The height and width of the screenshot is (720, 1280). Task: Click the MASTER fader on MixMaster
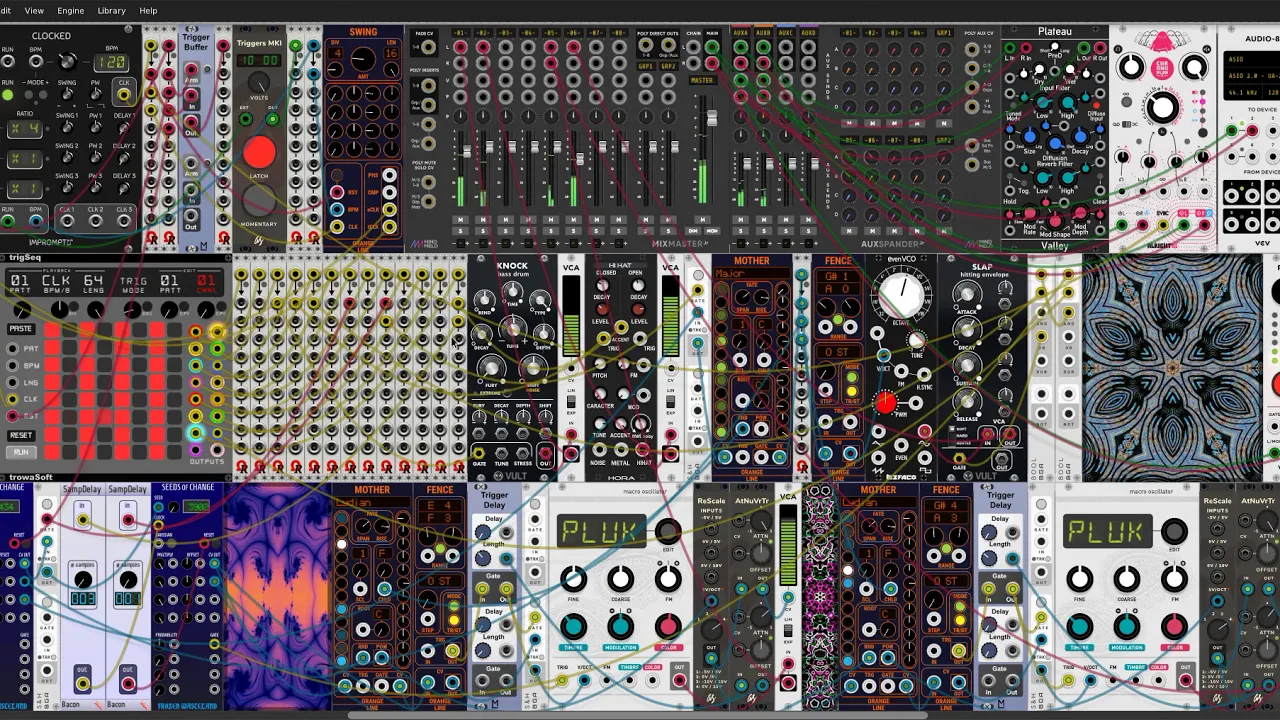tap(711, 120)
